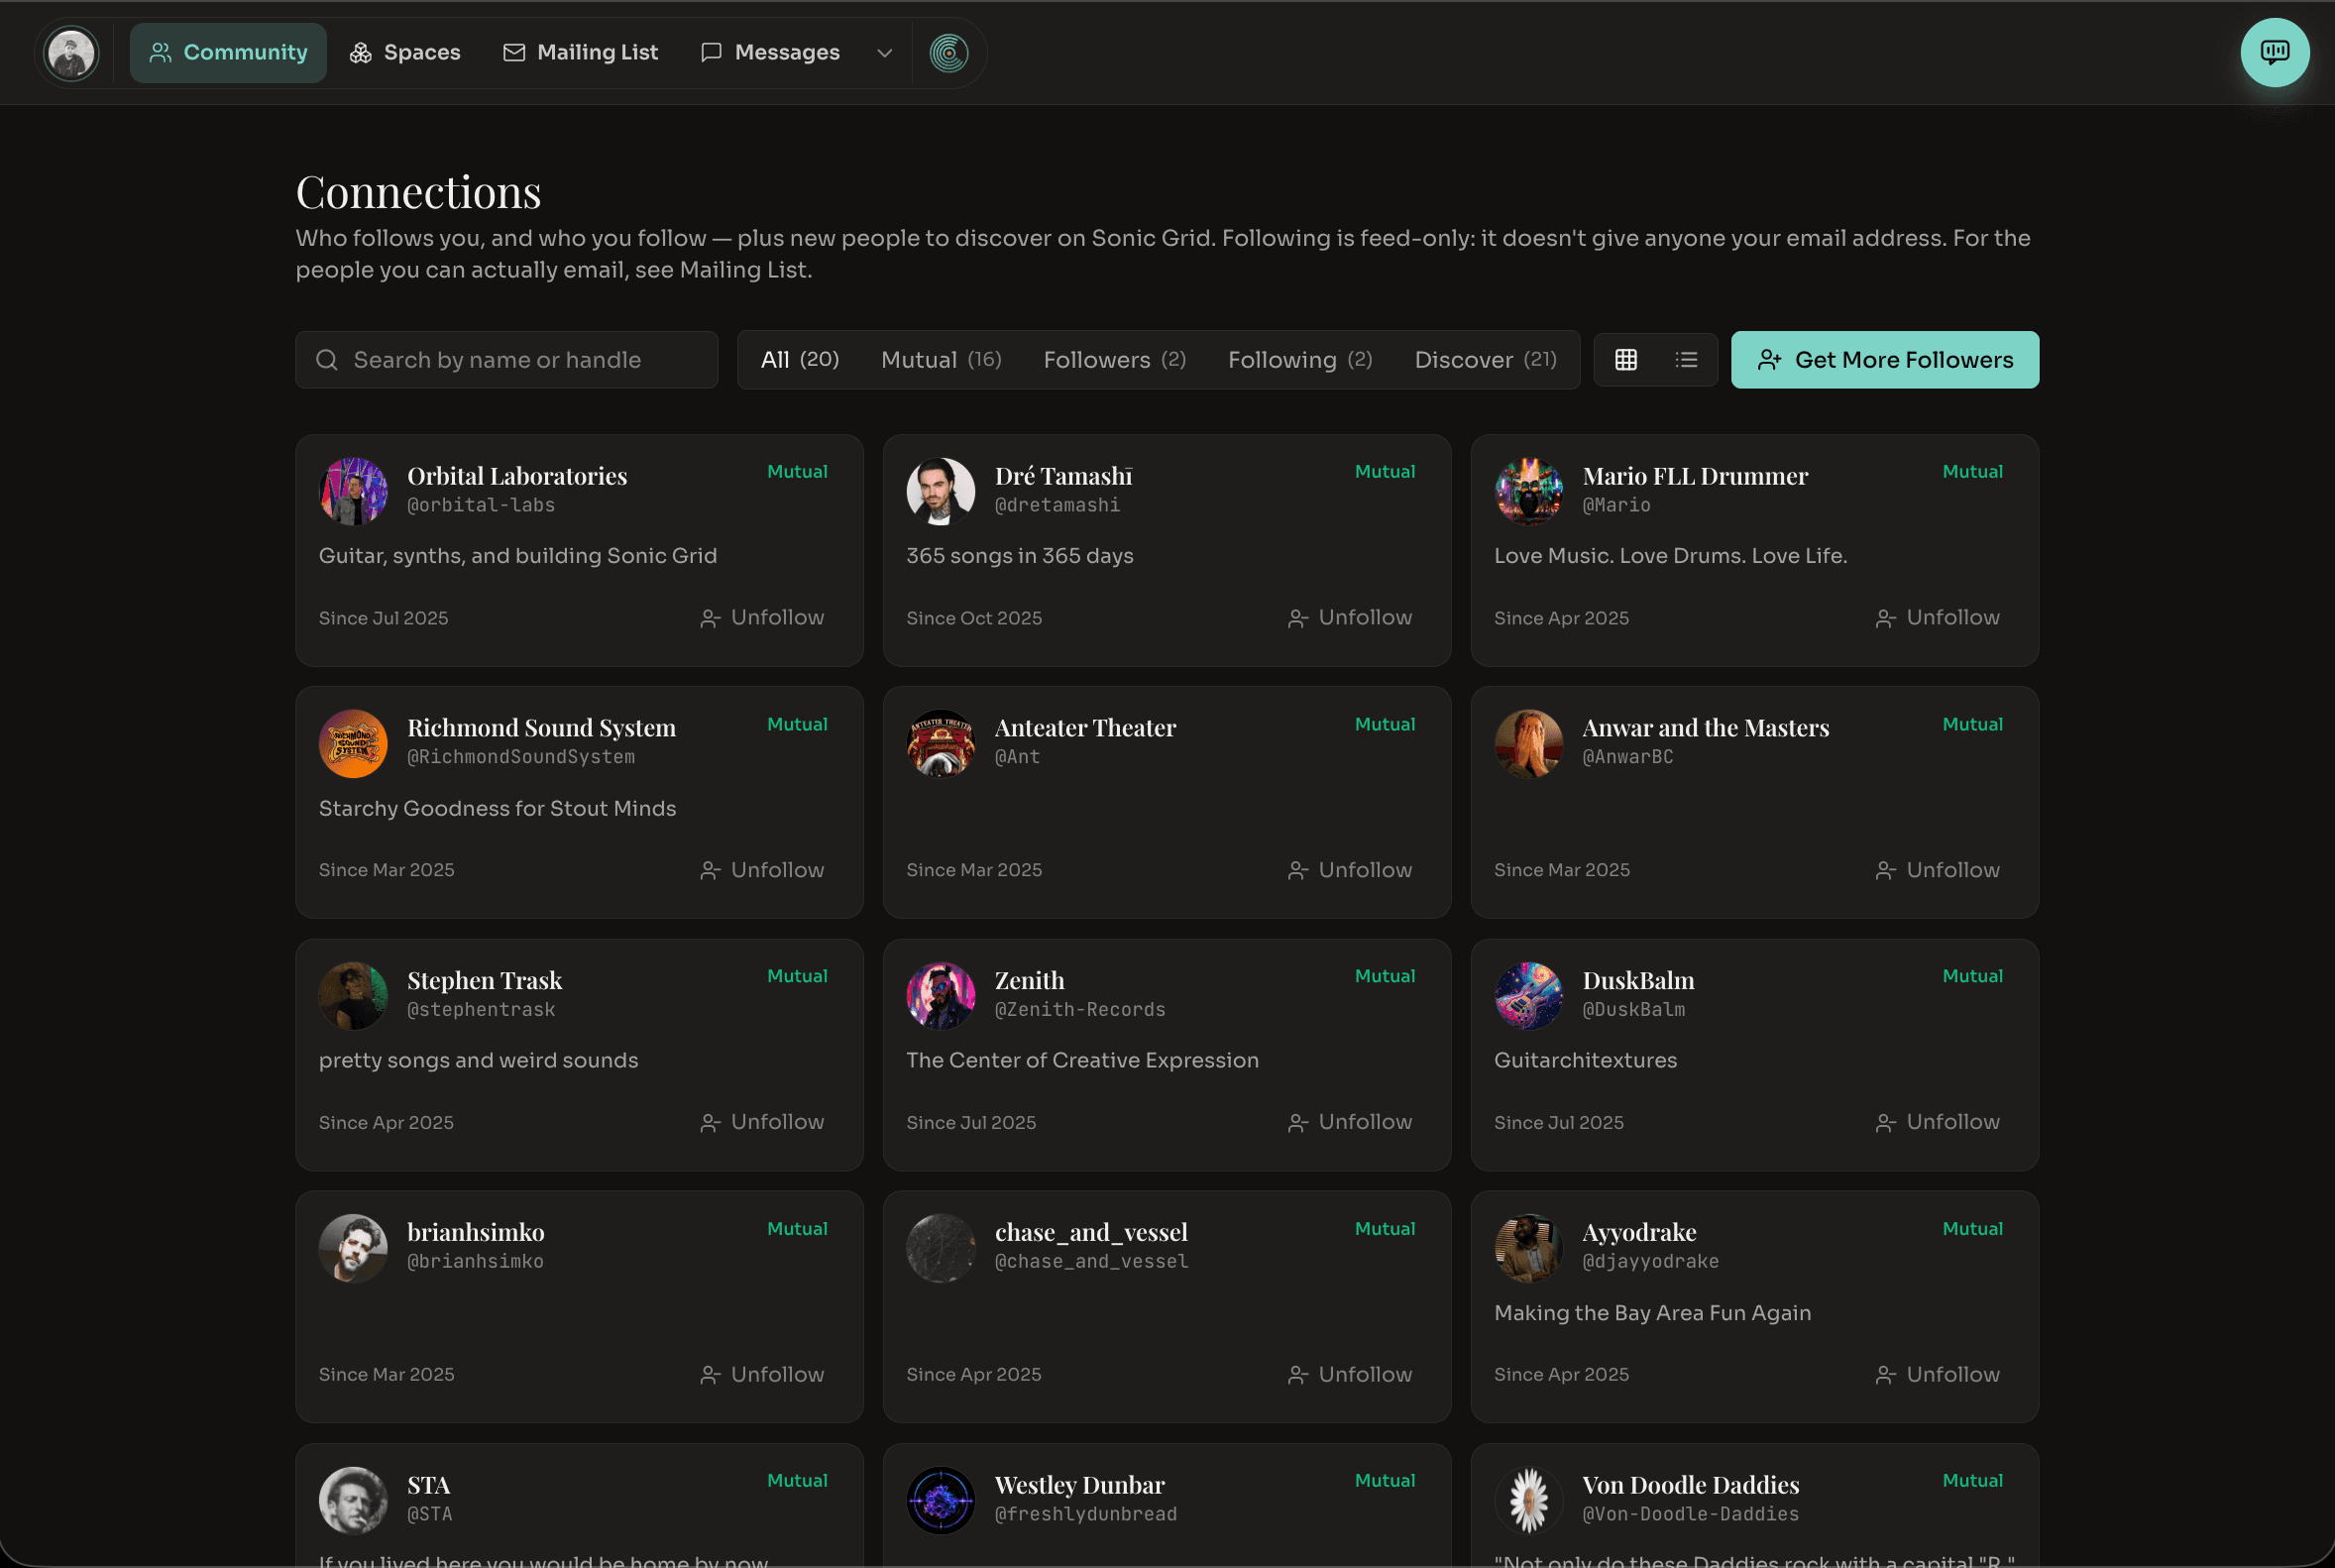Unfollow Dré Tamashī
The width and height of the screenshot is (2335, 1568).
pyautogui.click(x=1350, y=618)
